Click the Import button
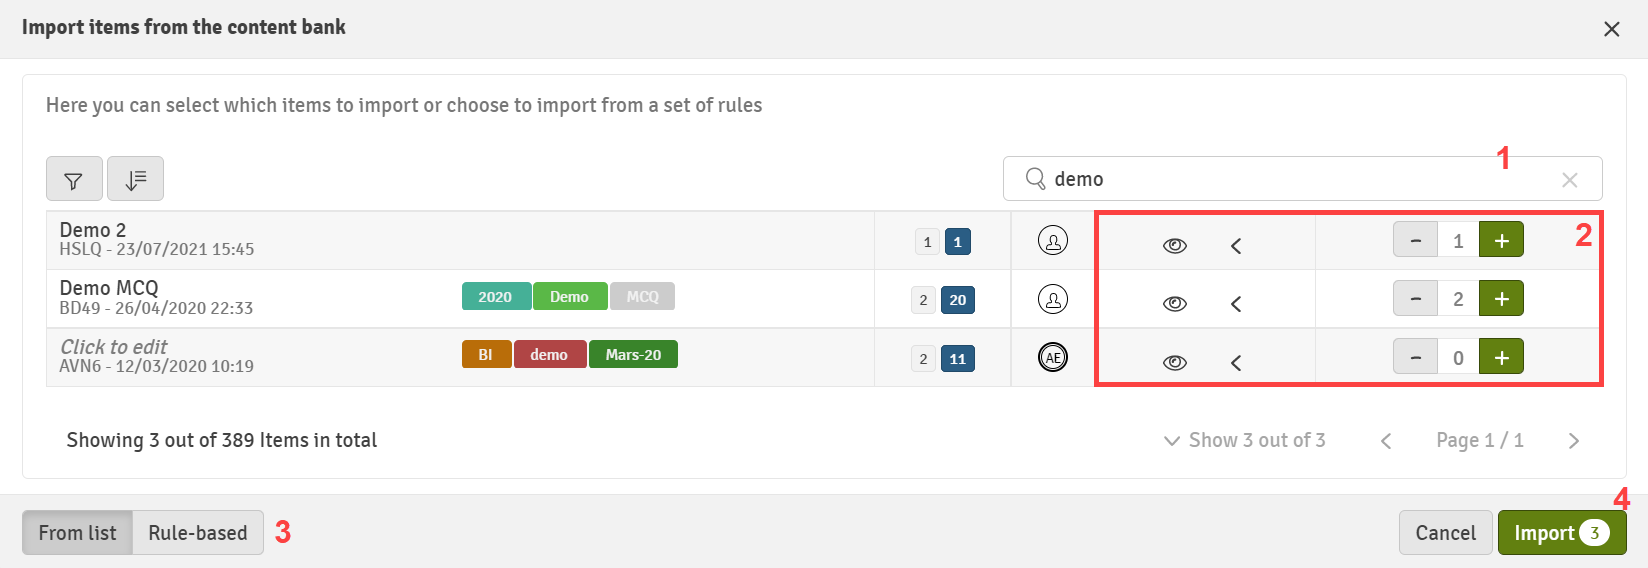 pyautogui.click(x=1562, y=533)
